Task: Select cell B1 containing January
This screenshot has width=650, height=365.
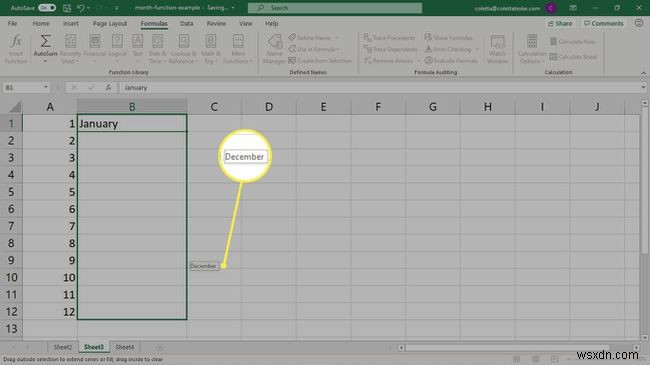Action: tap(132, 124)
